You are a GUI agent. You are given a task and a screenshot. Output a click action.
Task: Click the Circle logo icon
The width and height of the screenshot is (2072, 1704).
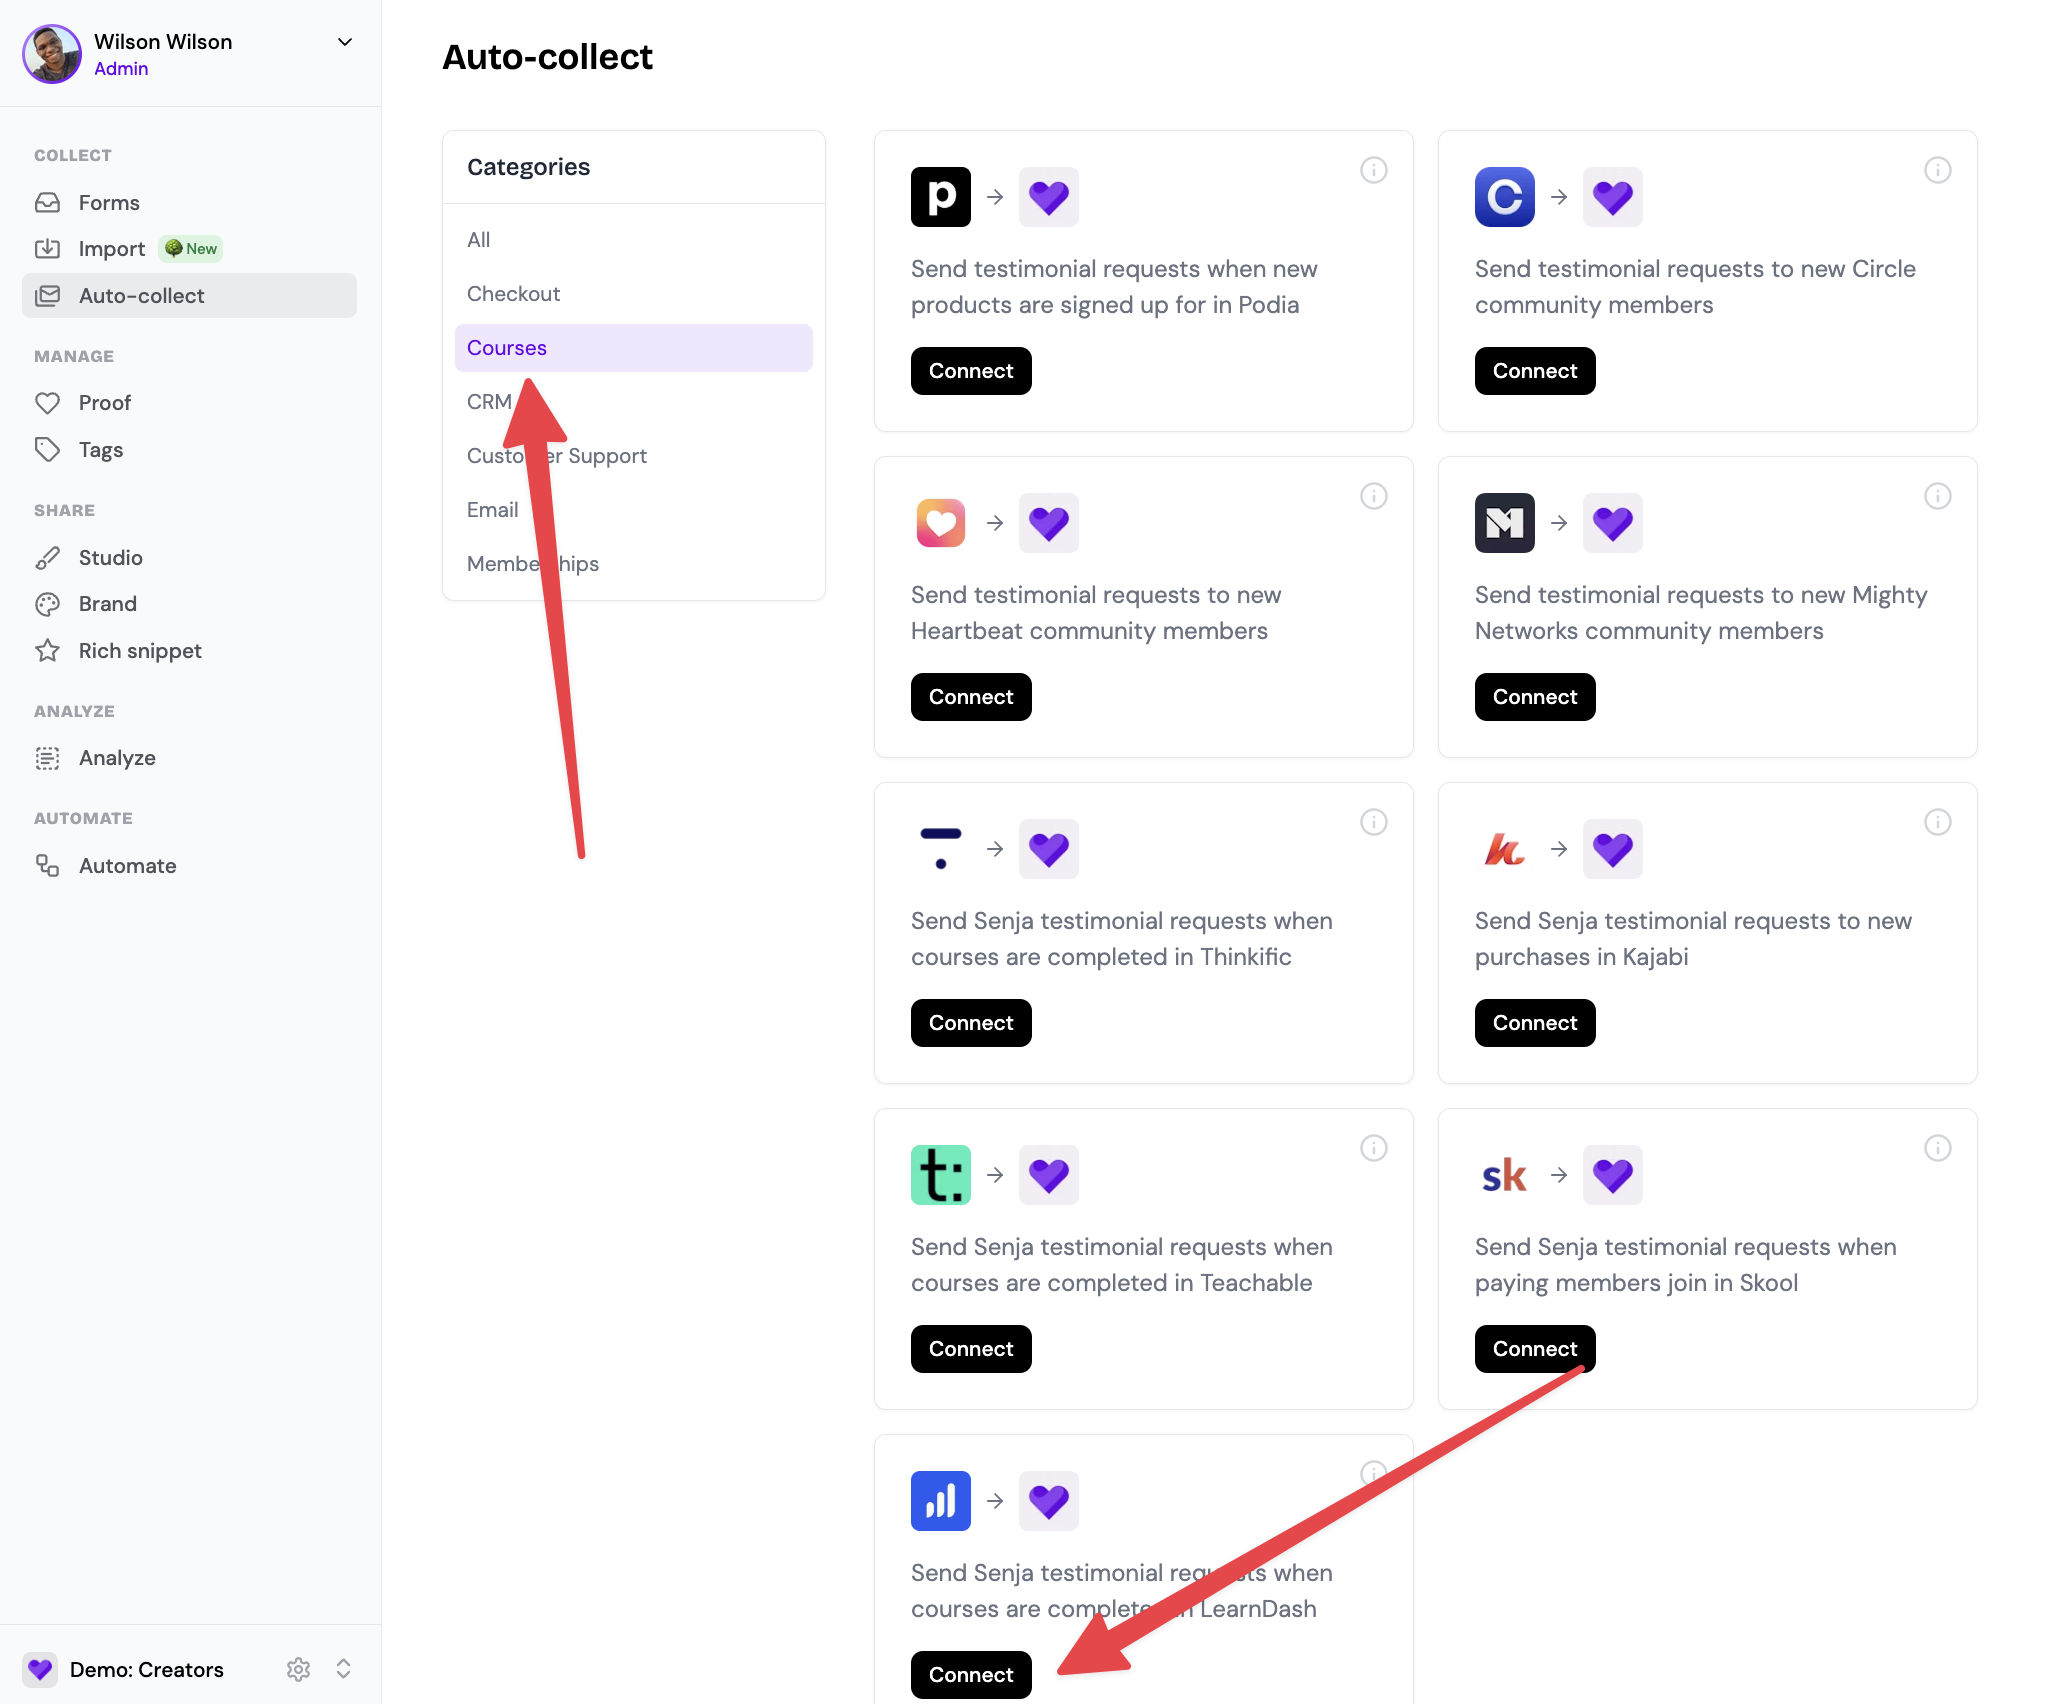1505,197
